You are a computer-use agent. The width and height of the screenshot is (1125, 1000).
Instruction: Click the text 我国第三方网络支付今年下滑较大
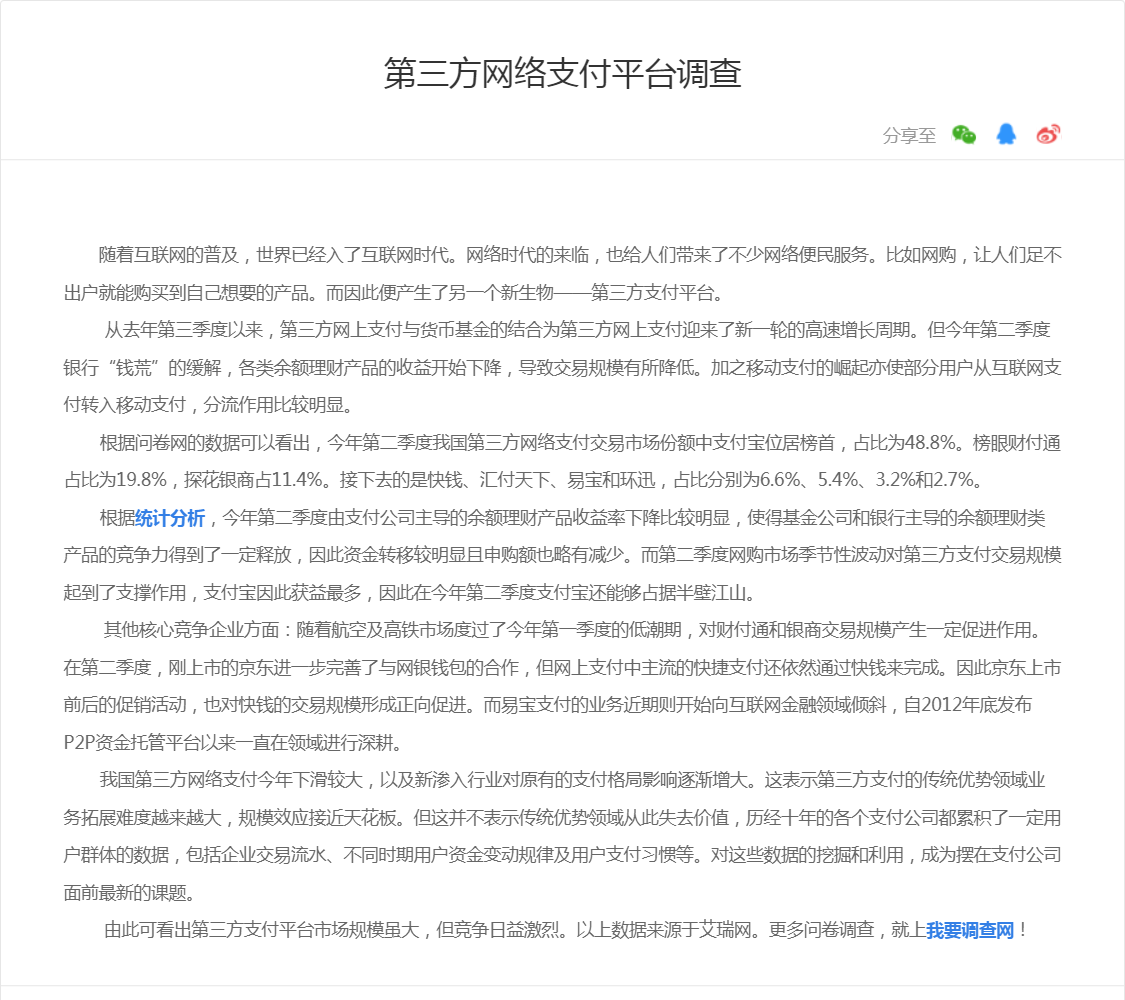click(231, 780)
